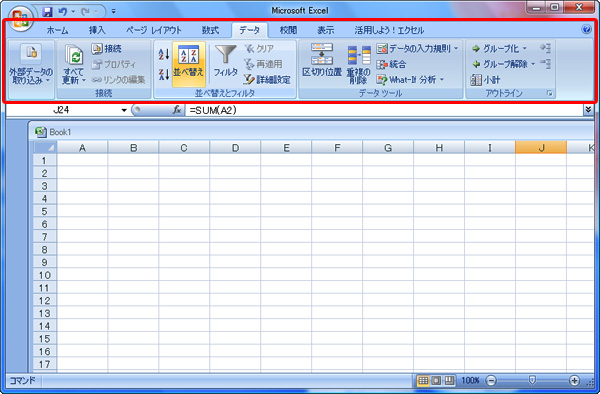Click 統合 consolidate
The width and height of the screenshot is (600, 394).
coord(391,64)
